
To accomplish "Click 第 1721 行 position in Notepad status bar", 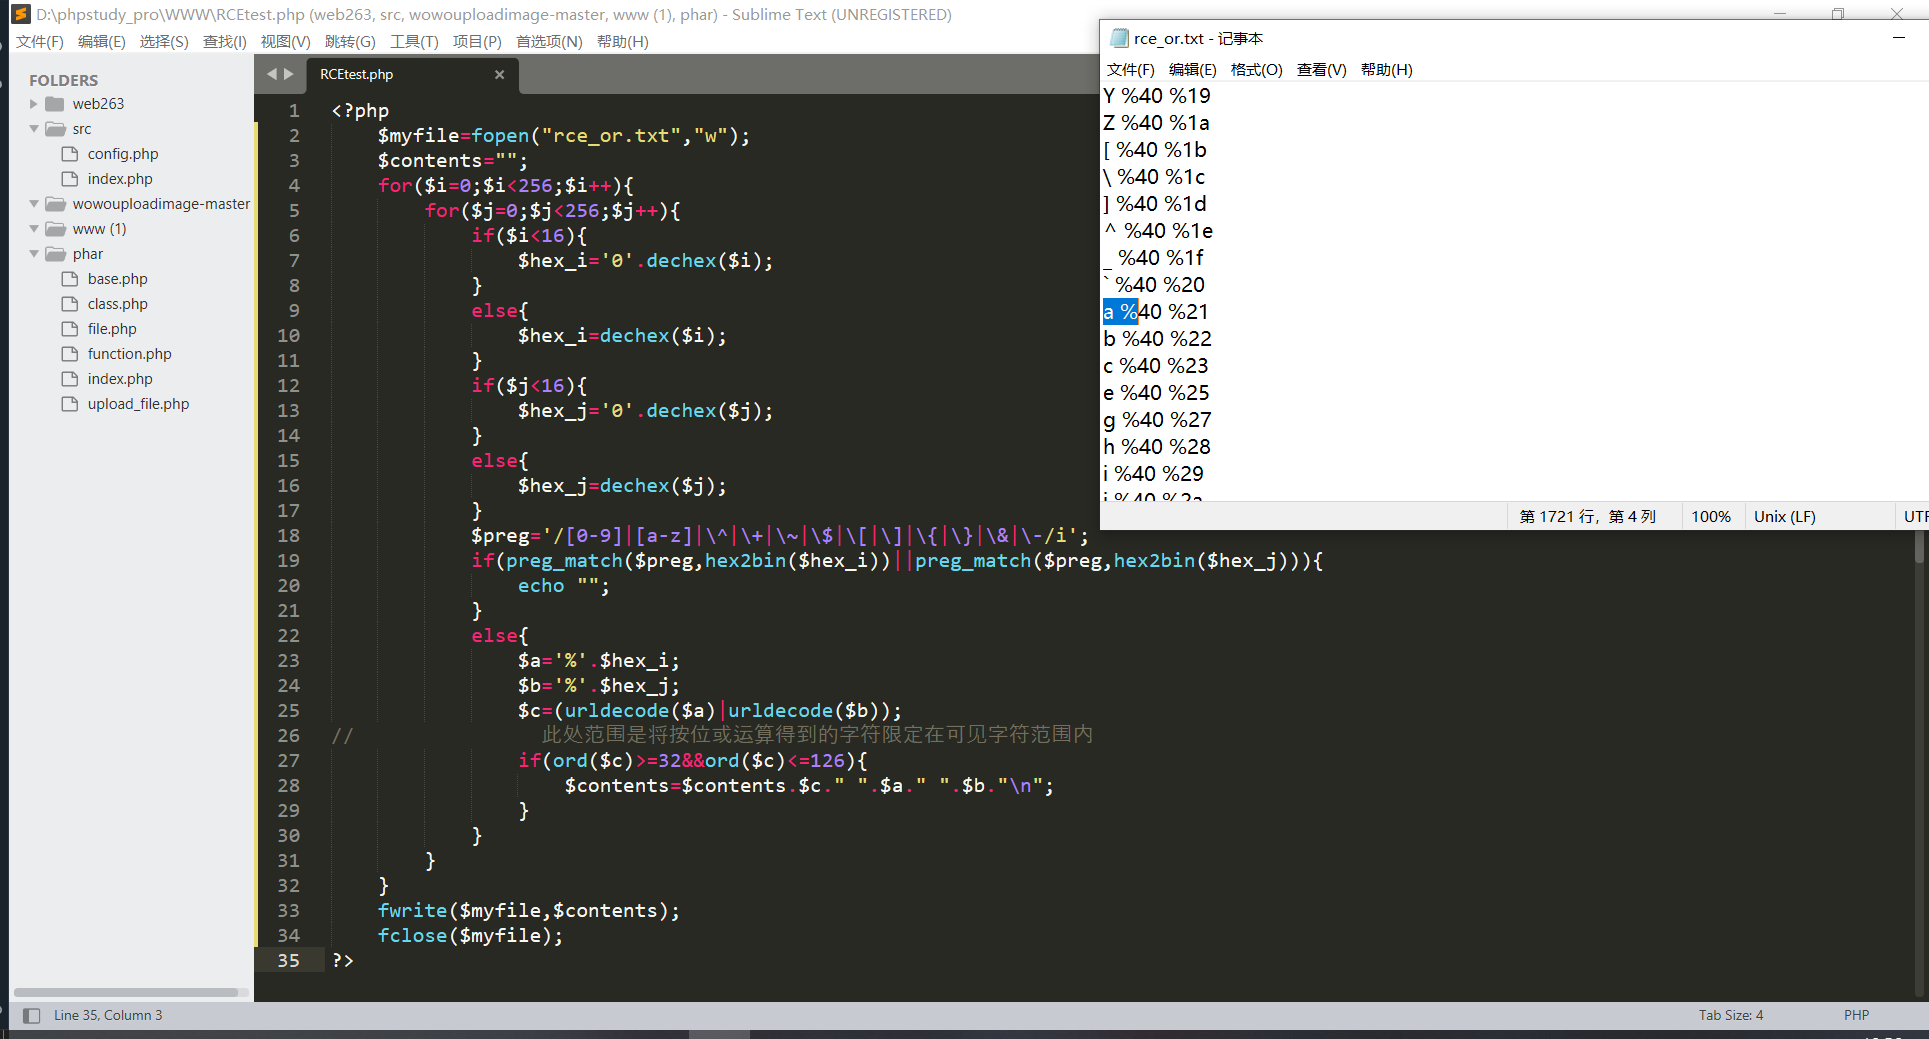I will coord(1588,516).
